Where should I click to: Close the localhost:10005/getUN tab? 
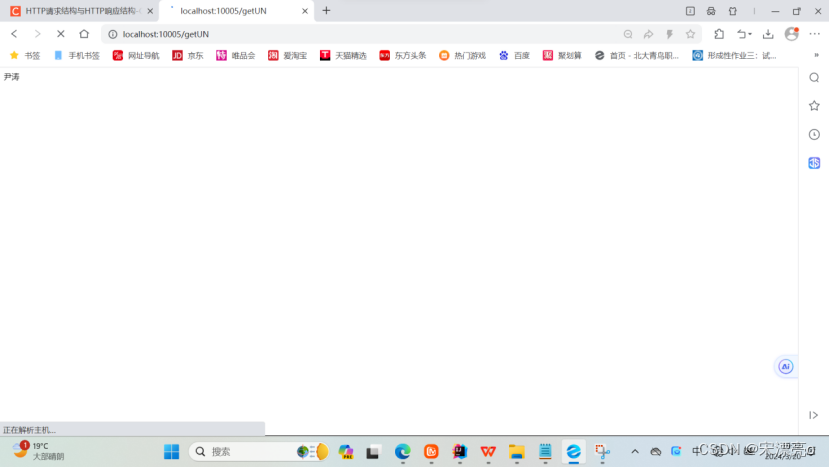point(305,11)
